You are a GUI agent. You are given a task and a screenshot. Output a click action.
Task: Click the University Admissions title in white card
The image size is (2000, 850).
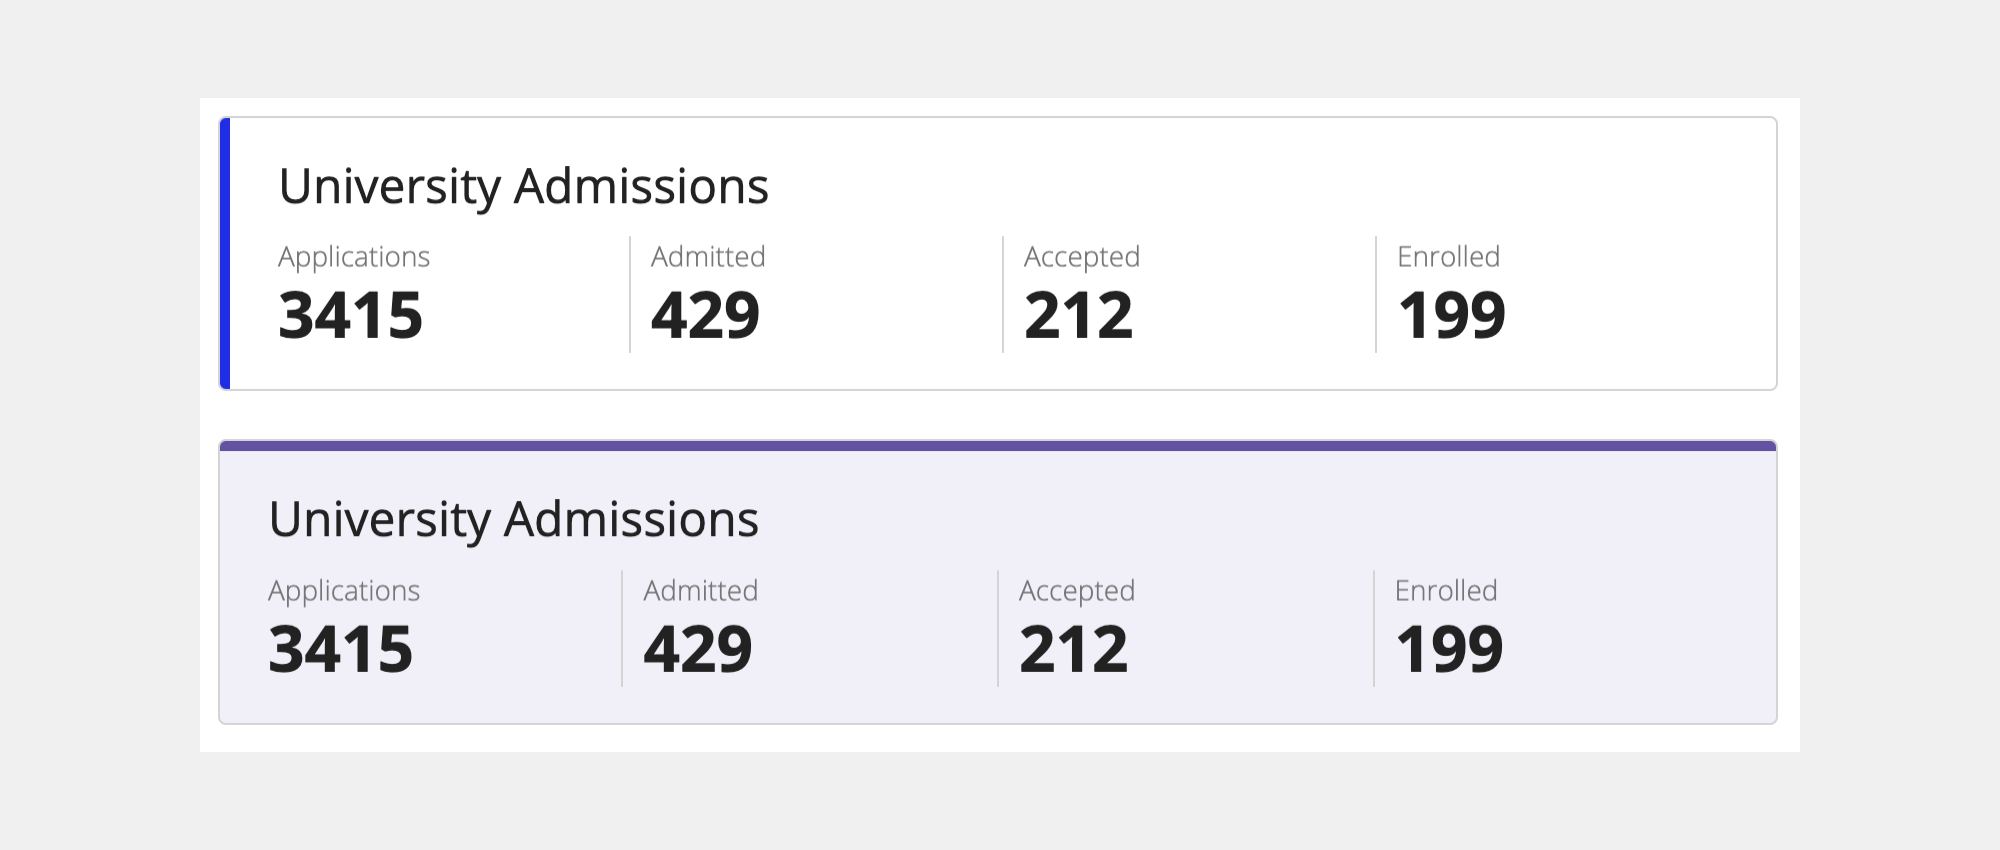click(x=523, y=187)
